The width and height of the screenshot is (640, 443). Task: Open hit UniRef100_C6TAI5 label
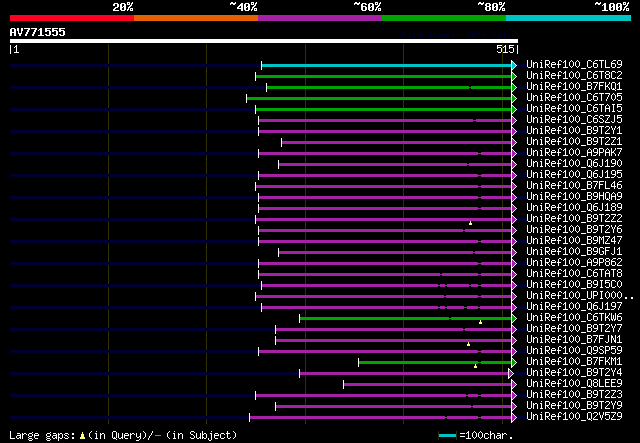coord(574,109)
